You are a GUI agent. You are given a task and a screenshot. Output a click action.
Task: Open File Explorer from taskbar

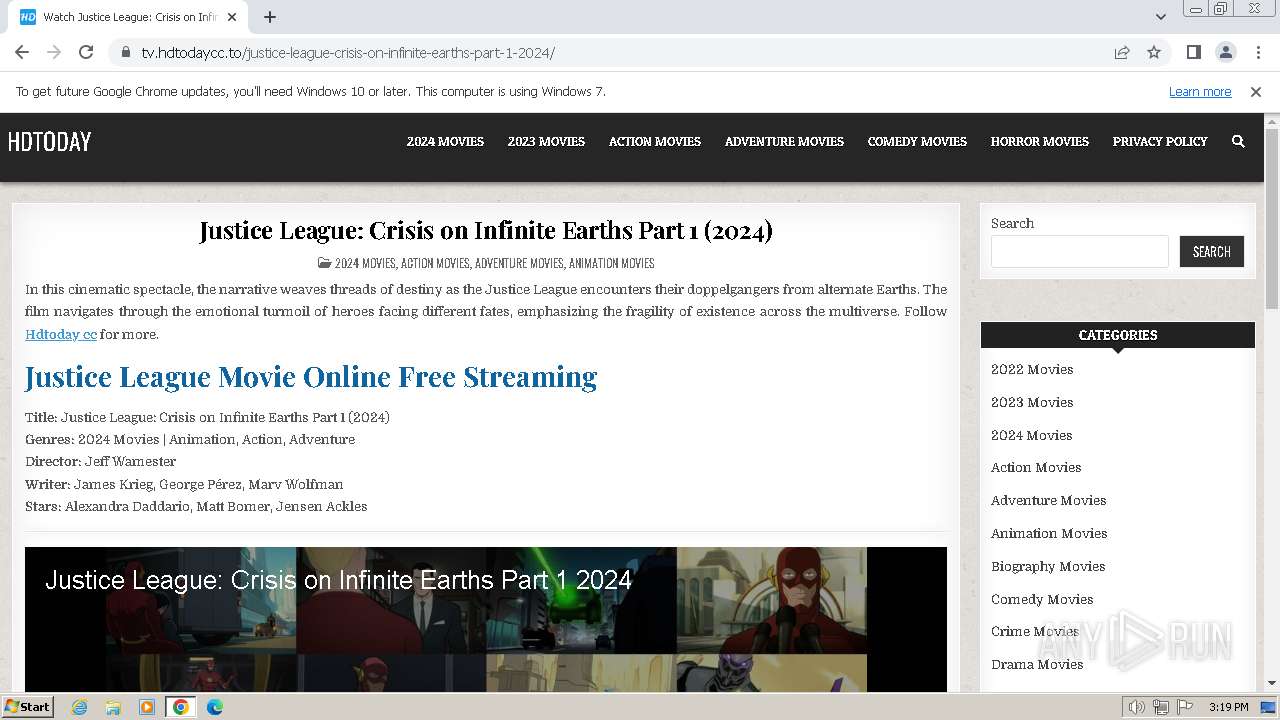pos(113,707)
